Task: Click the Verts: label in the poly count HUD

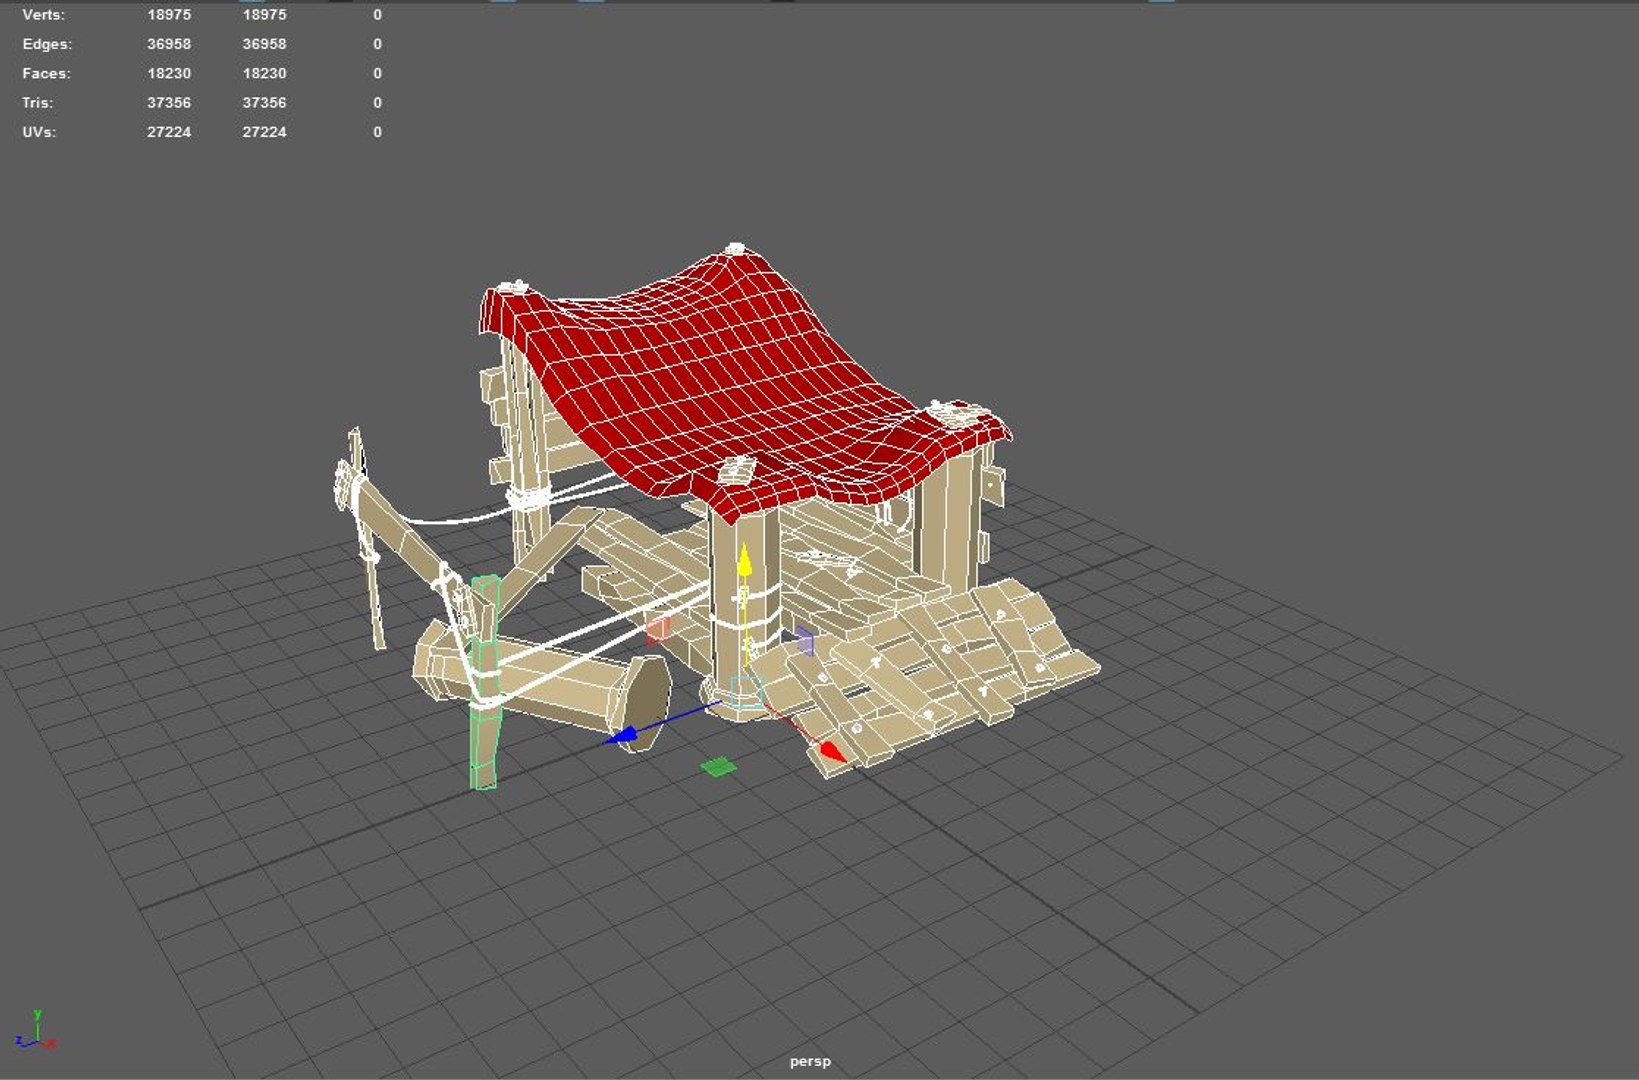Action: point(43,15)
